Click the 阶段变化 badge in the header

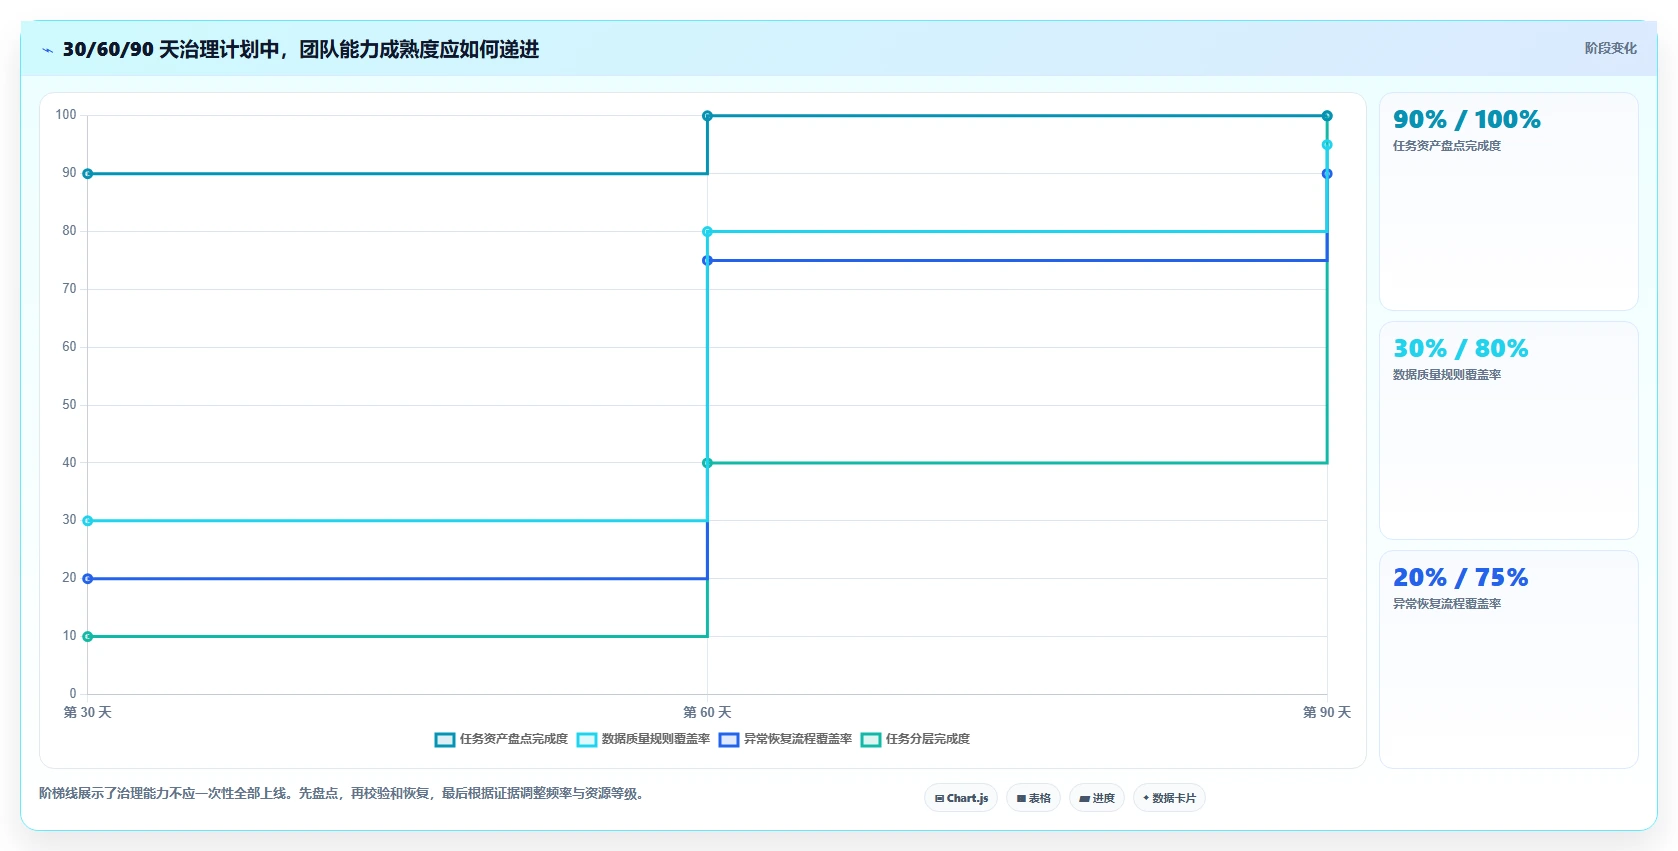click(x=1611, y=48)
